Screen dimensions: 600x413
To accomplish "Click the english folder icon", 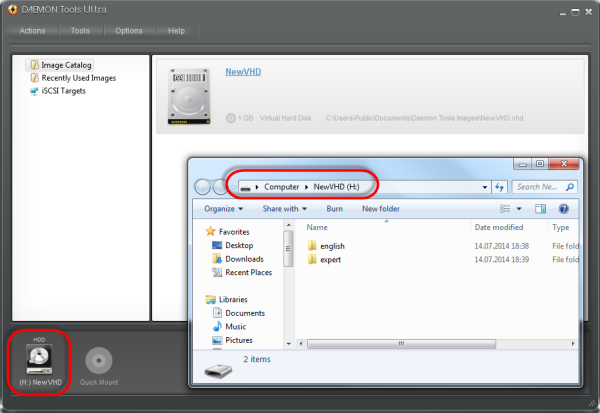I will point(312,246).
